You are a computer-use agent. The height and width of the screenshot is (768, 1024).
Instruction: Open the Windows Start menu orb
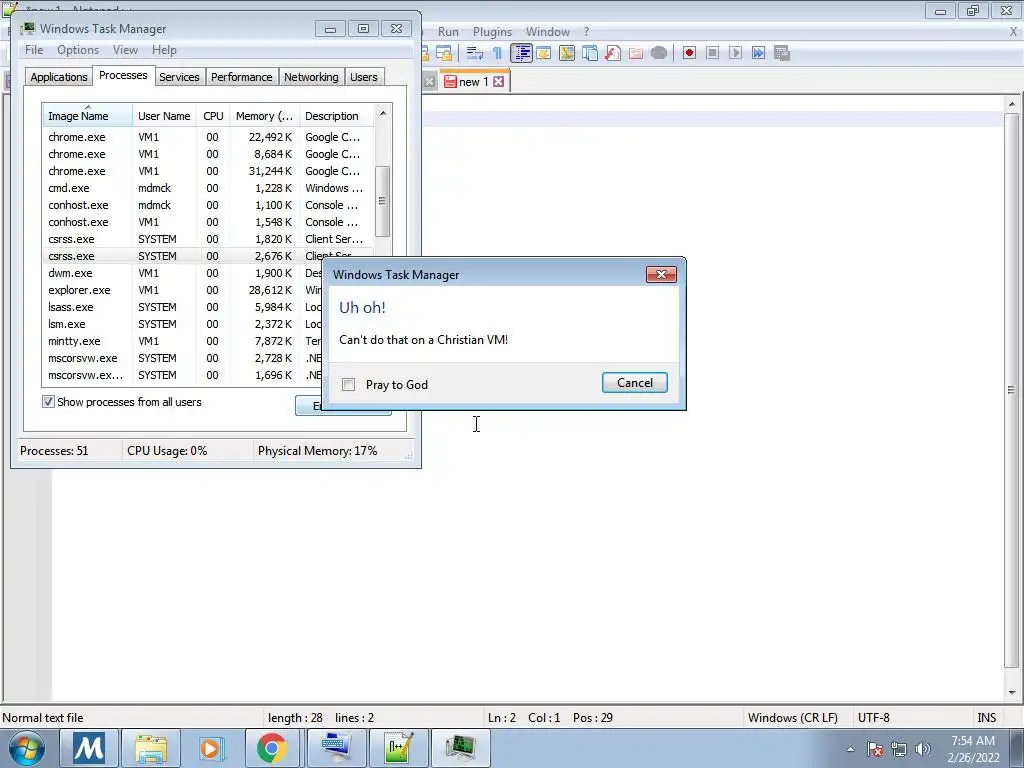[27, 748]
